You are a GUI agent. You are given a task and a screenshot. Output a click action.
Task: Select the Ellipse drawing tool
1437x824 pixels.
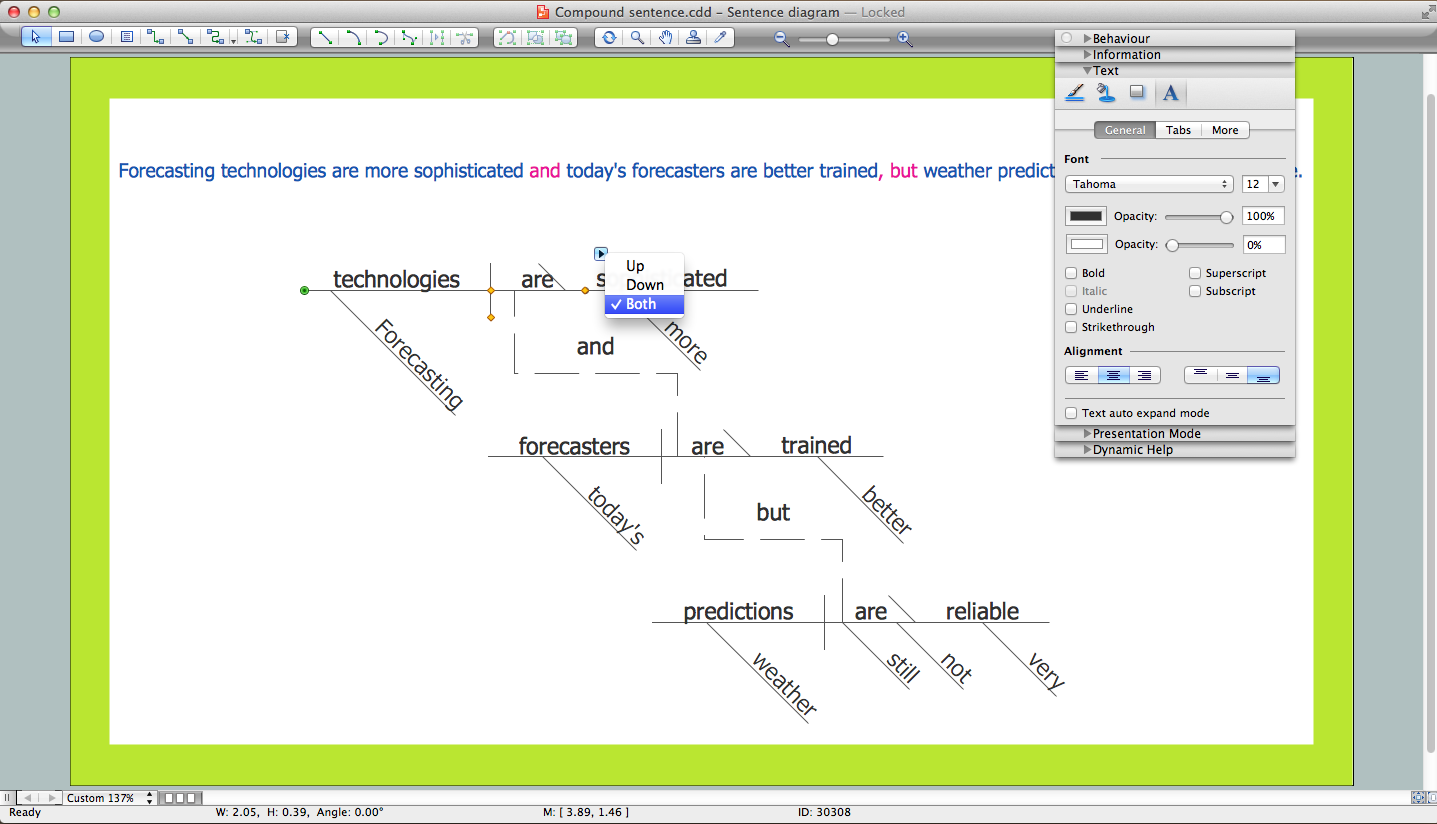[x=95, y=38]
